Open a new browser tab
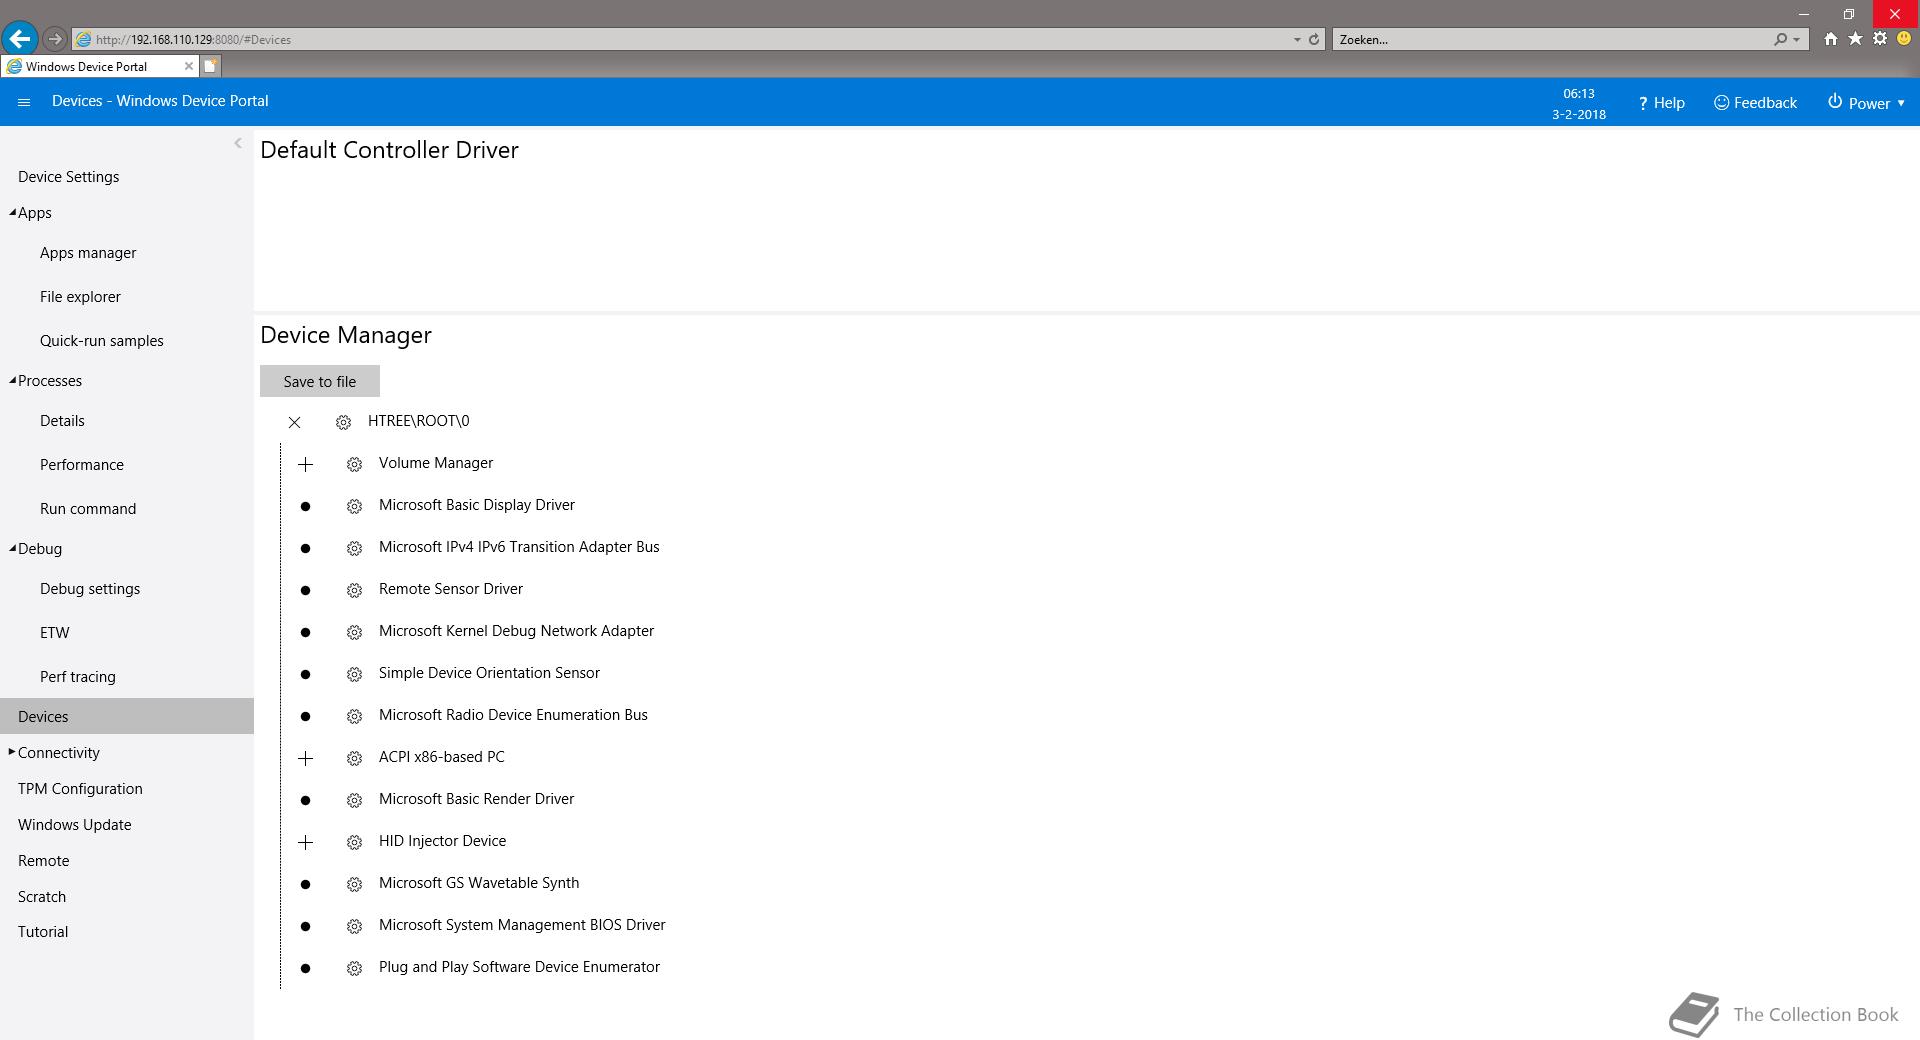 pyautogui.click(x=210, y=66)
